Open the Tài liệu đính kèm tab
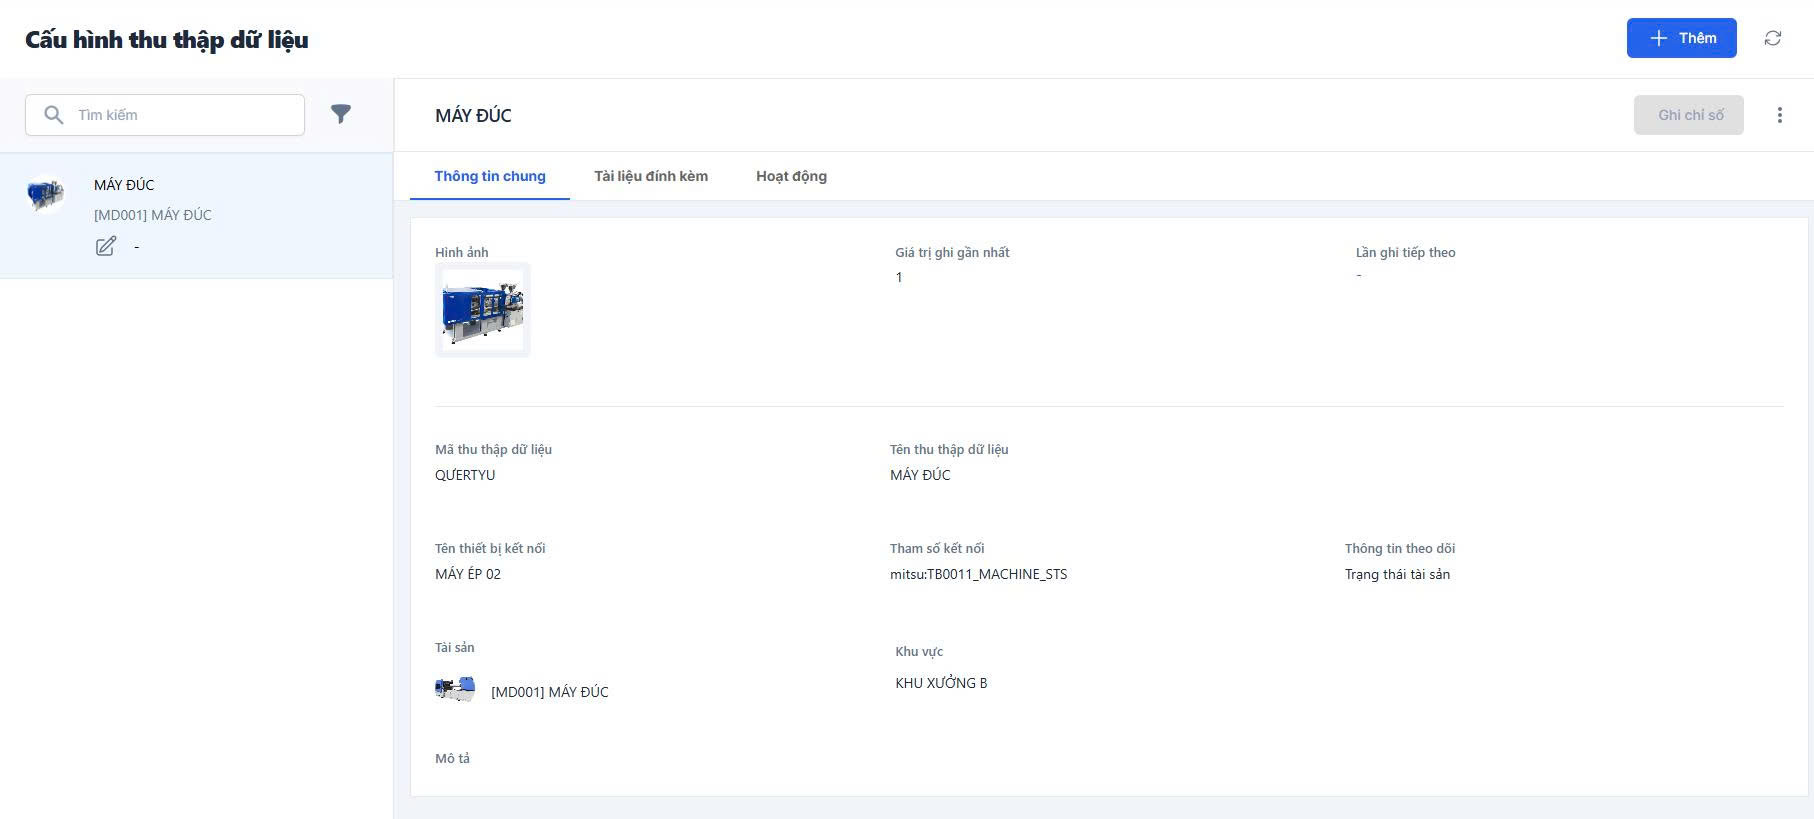This screenshot has height=819, width=1814. coord(651,176)
